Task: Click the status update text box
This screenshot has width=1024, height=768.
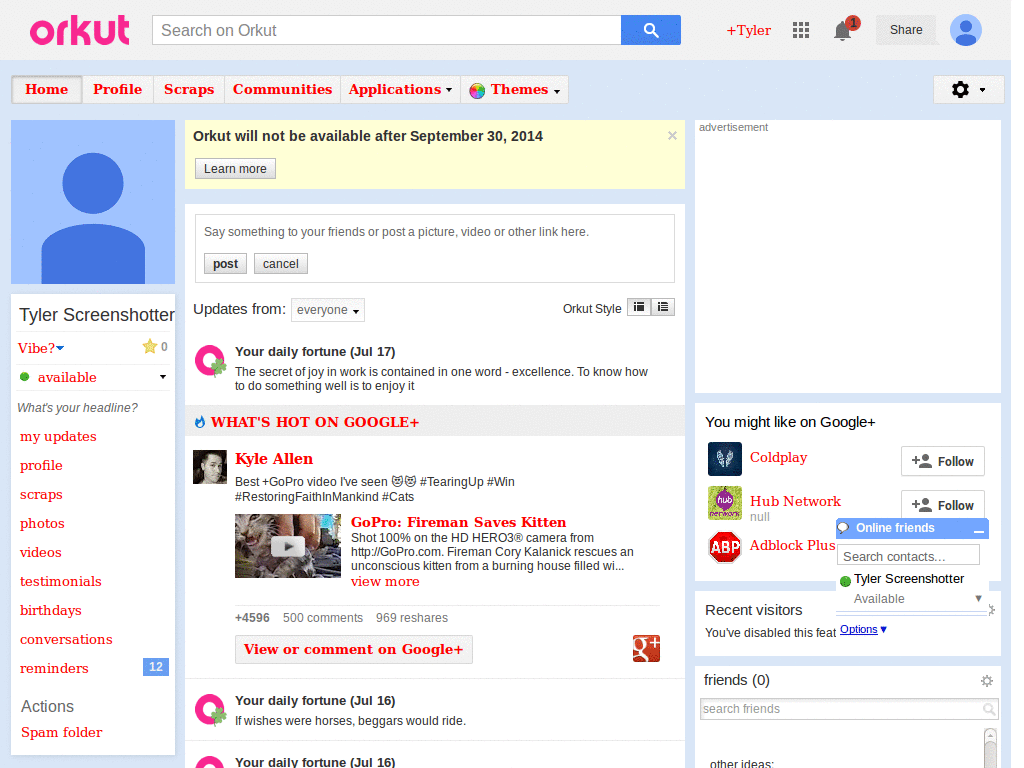Action: (434, 232)
